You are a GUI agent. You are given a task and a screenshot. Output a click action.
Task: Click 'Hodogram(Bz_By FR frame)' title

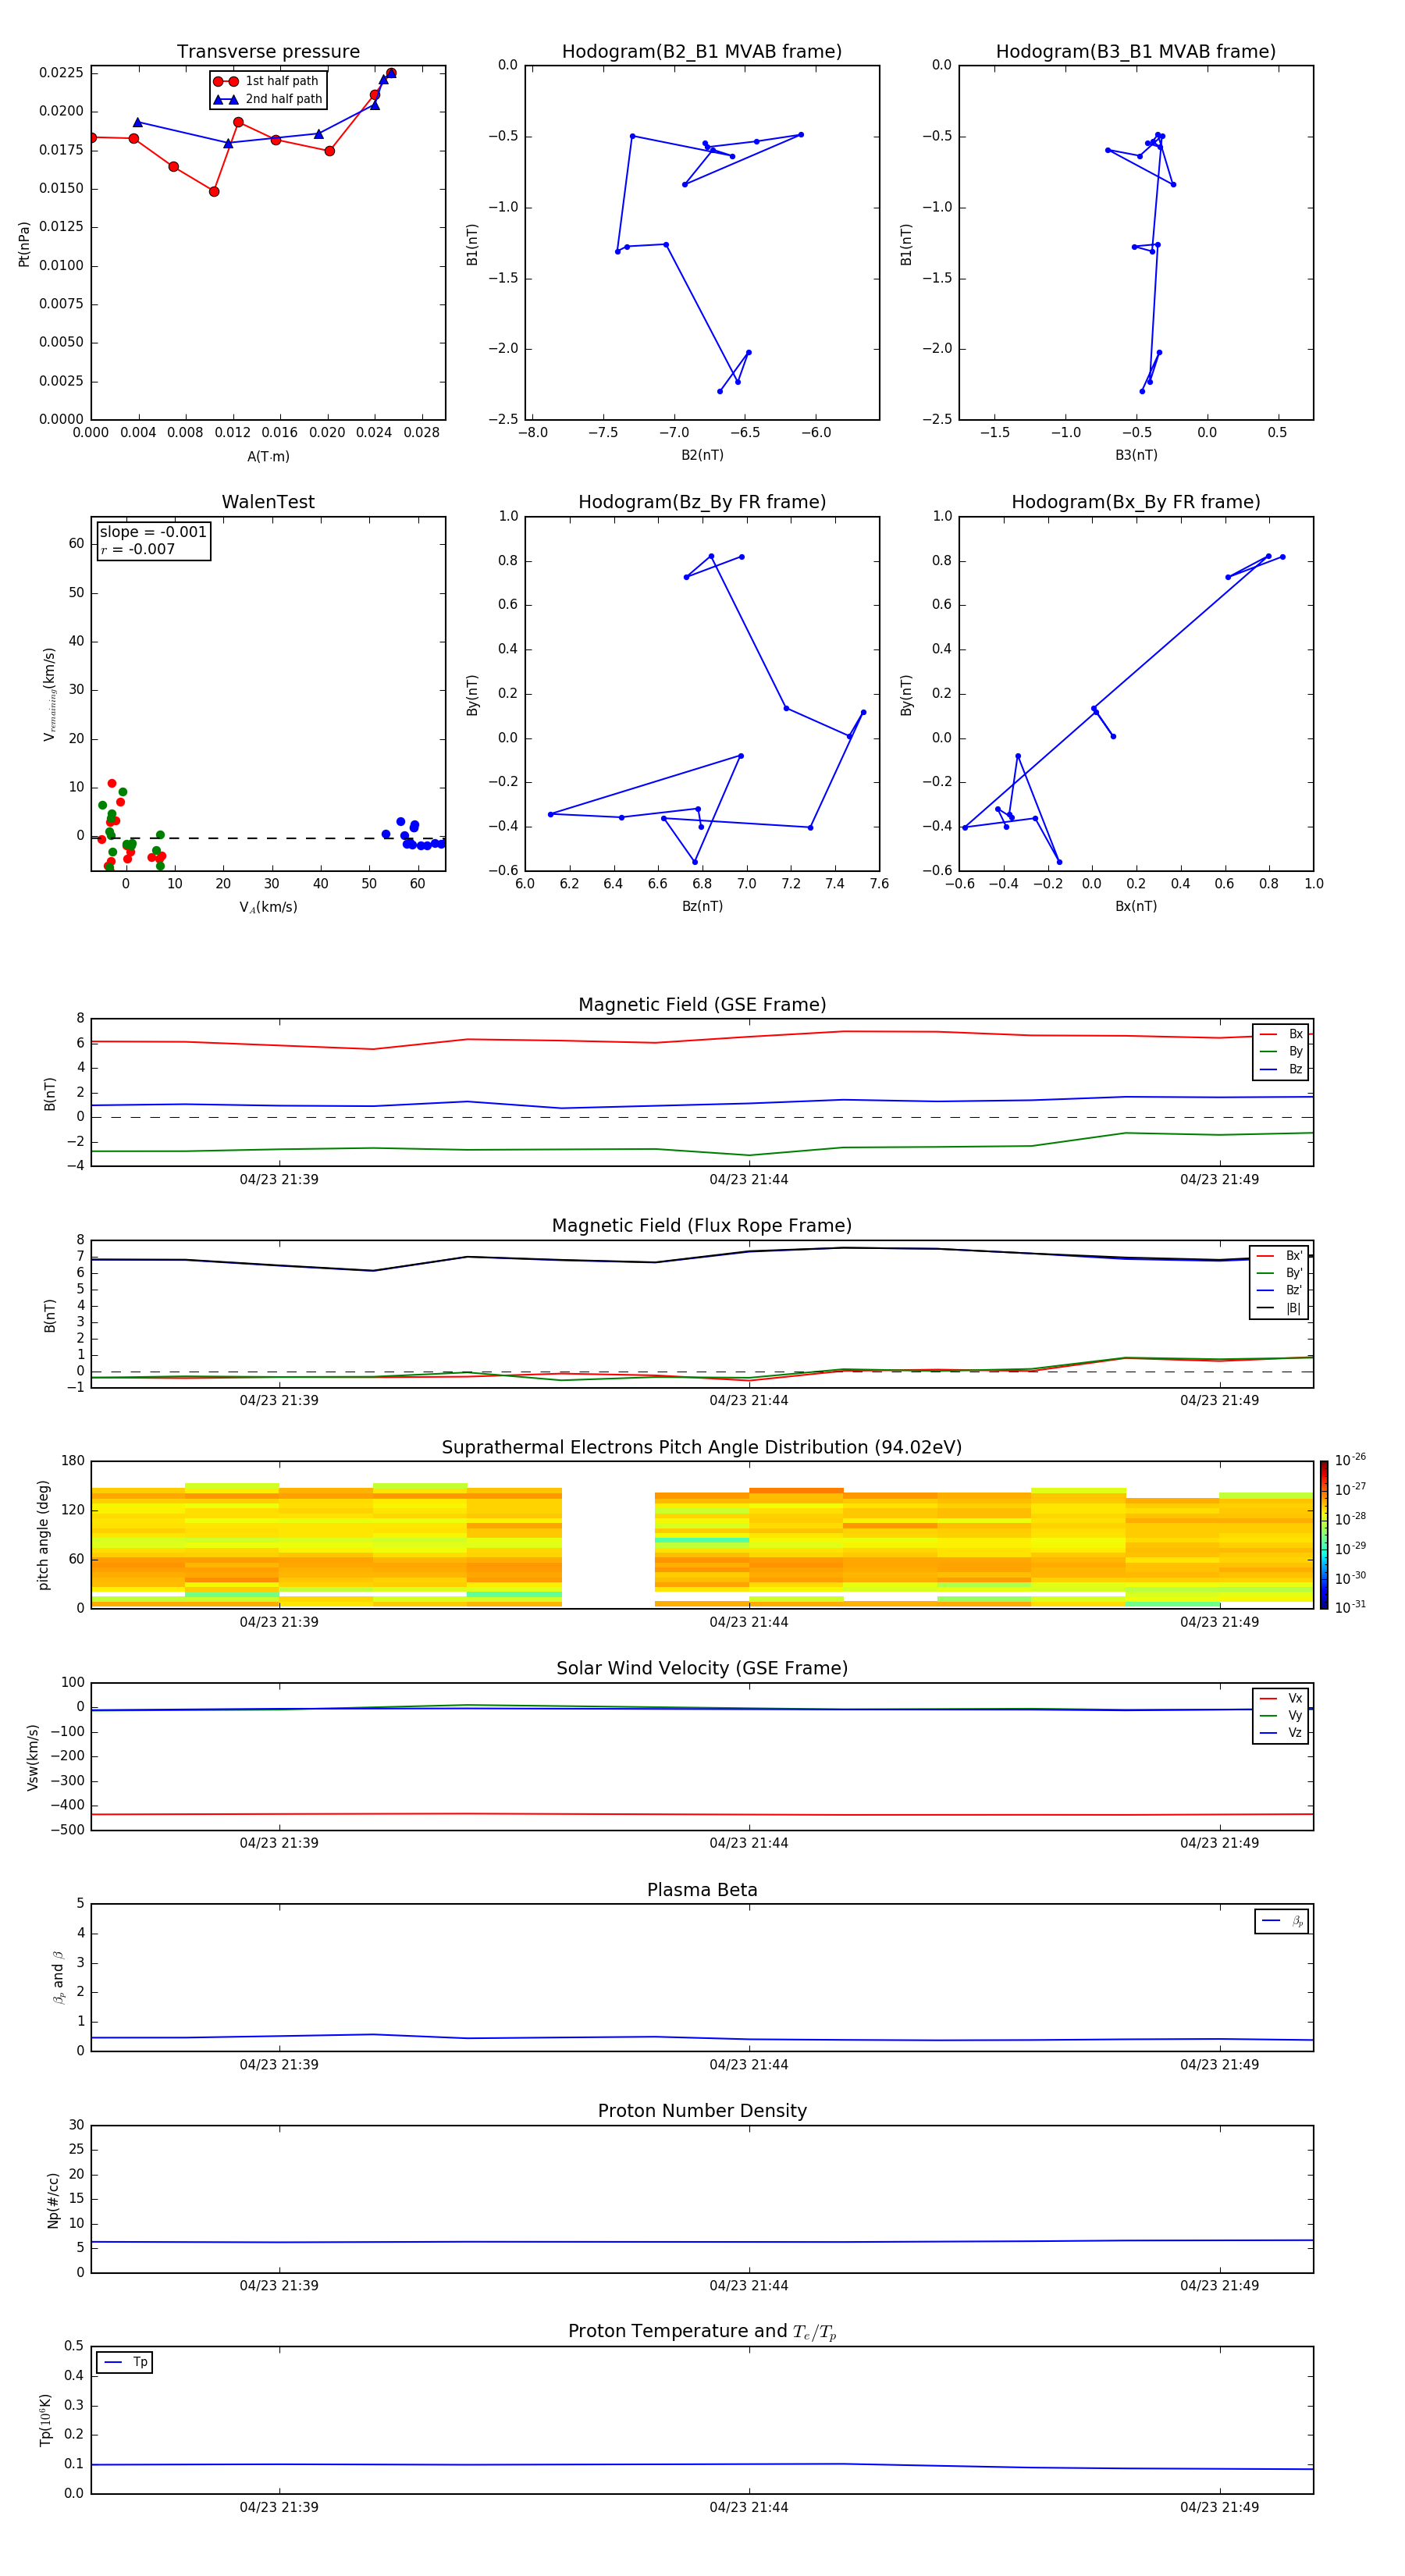click(702, 502)
